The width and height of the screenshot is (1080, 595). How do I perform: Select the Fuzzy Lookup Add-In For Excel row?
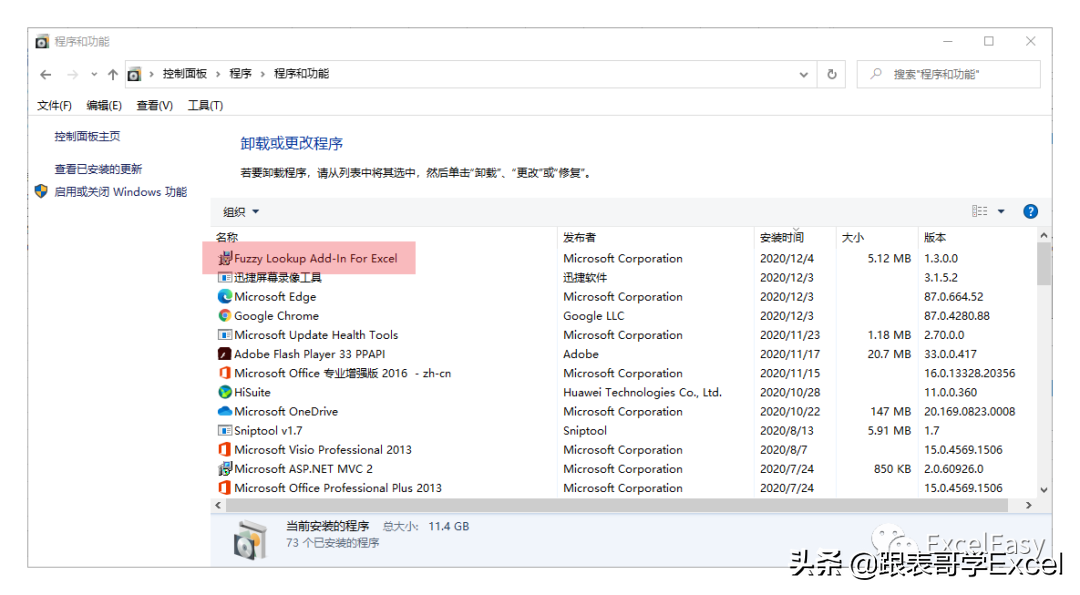coord(623,258)
